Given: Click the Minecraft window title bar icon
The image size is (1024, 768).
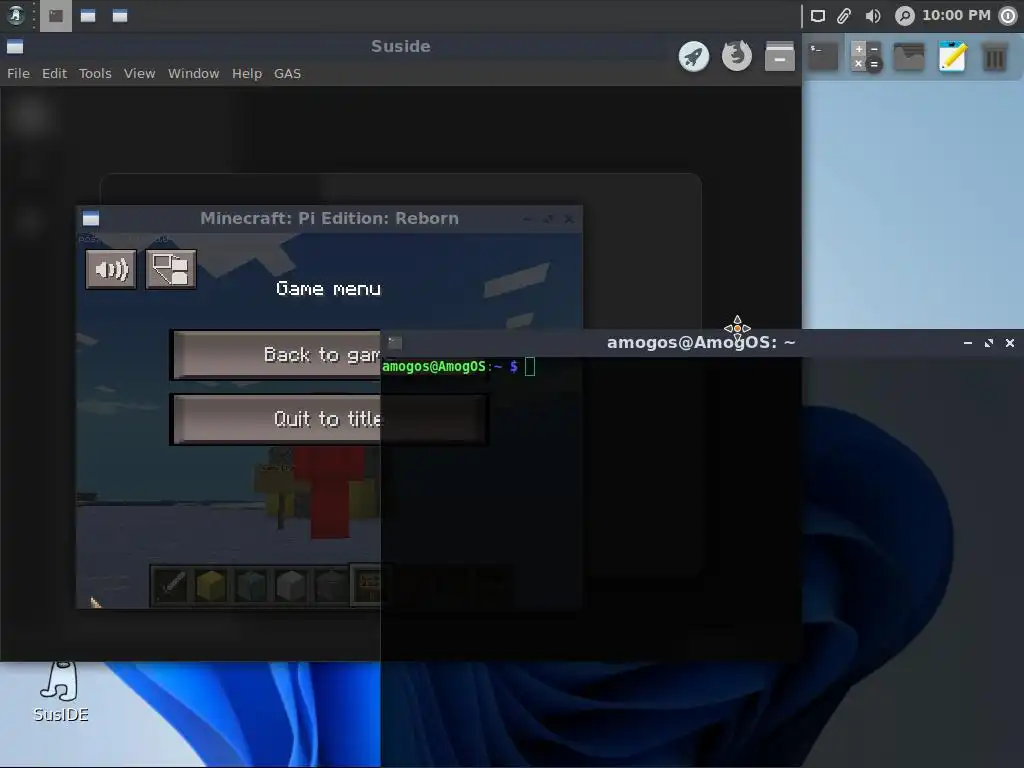Looking at the screenshot, I should 91,219.
